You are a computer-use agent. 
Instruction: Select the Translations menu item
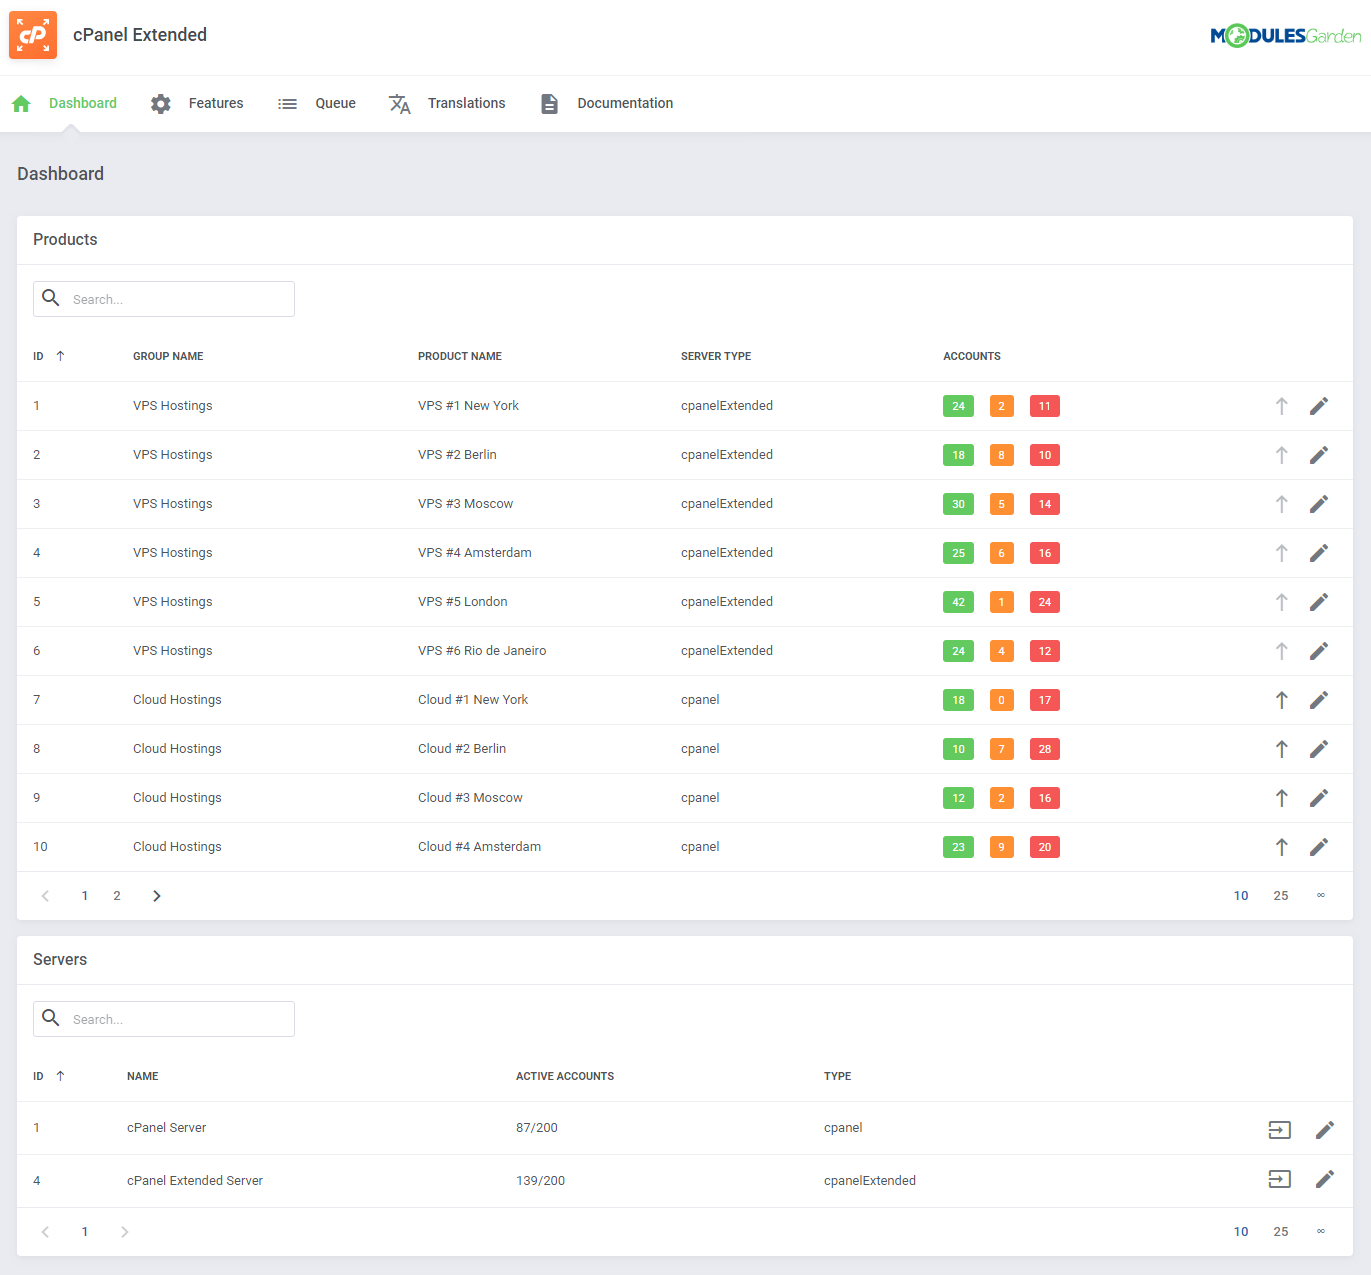pos(466,103)
